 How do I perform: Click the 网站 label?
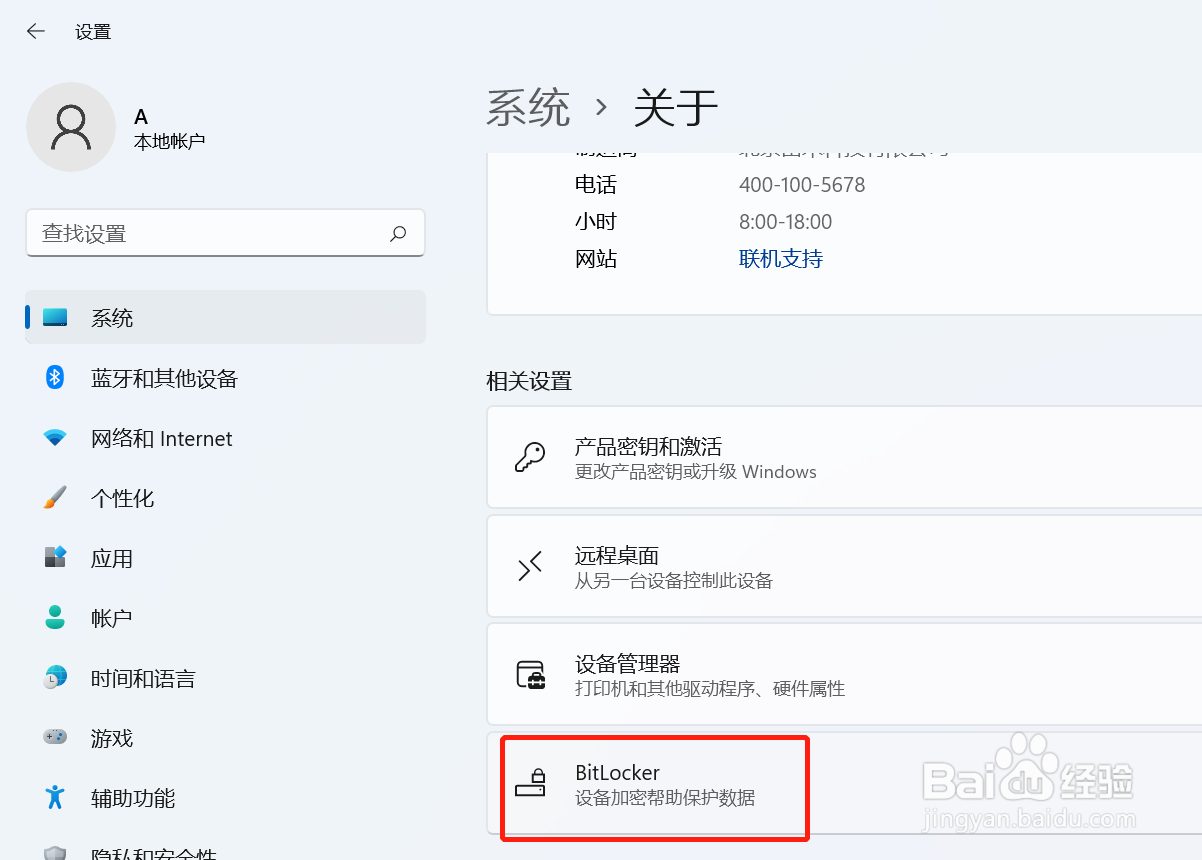[596, 259]
